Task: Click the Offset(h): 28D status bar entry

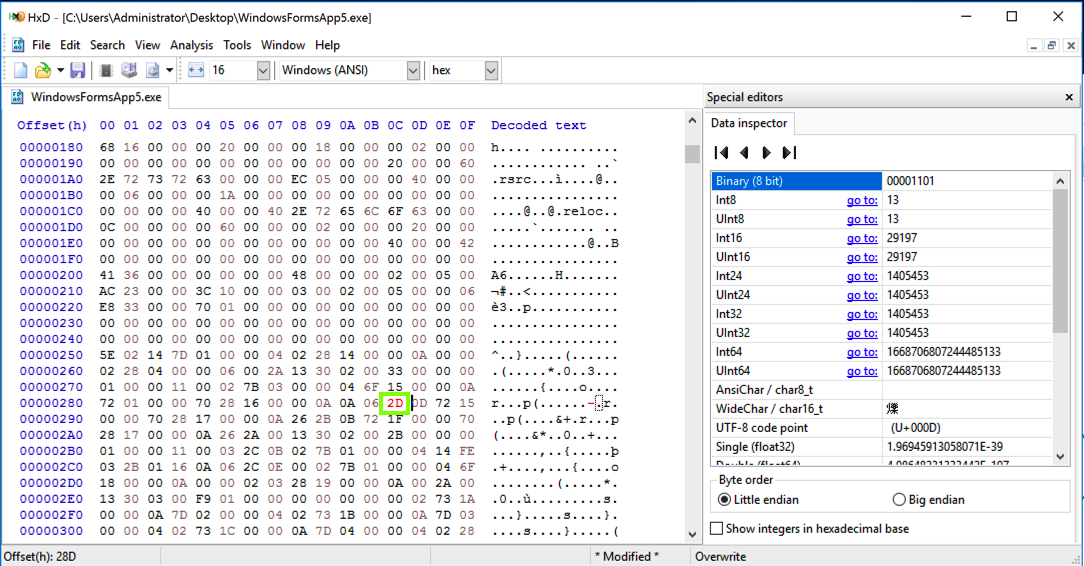Action: click(40, 556)
